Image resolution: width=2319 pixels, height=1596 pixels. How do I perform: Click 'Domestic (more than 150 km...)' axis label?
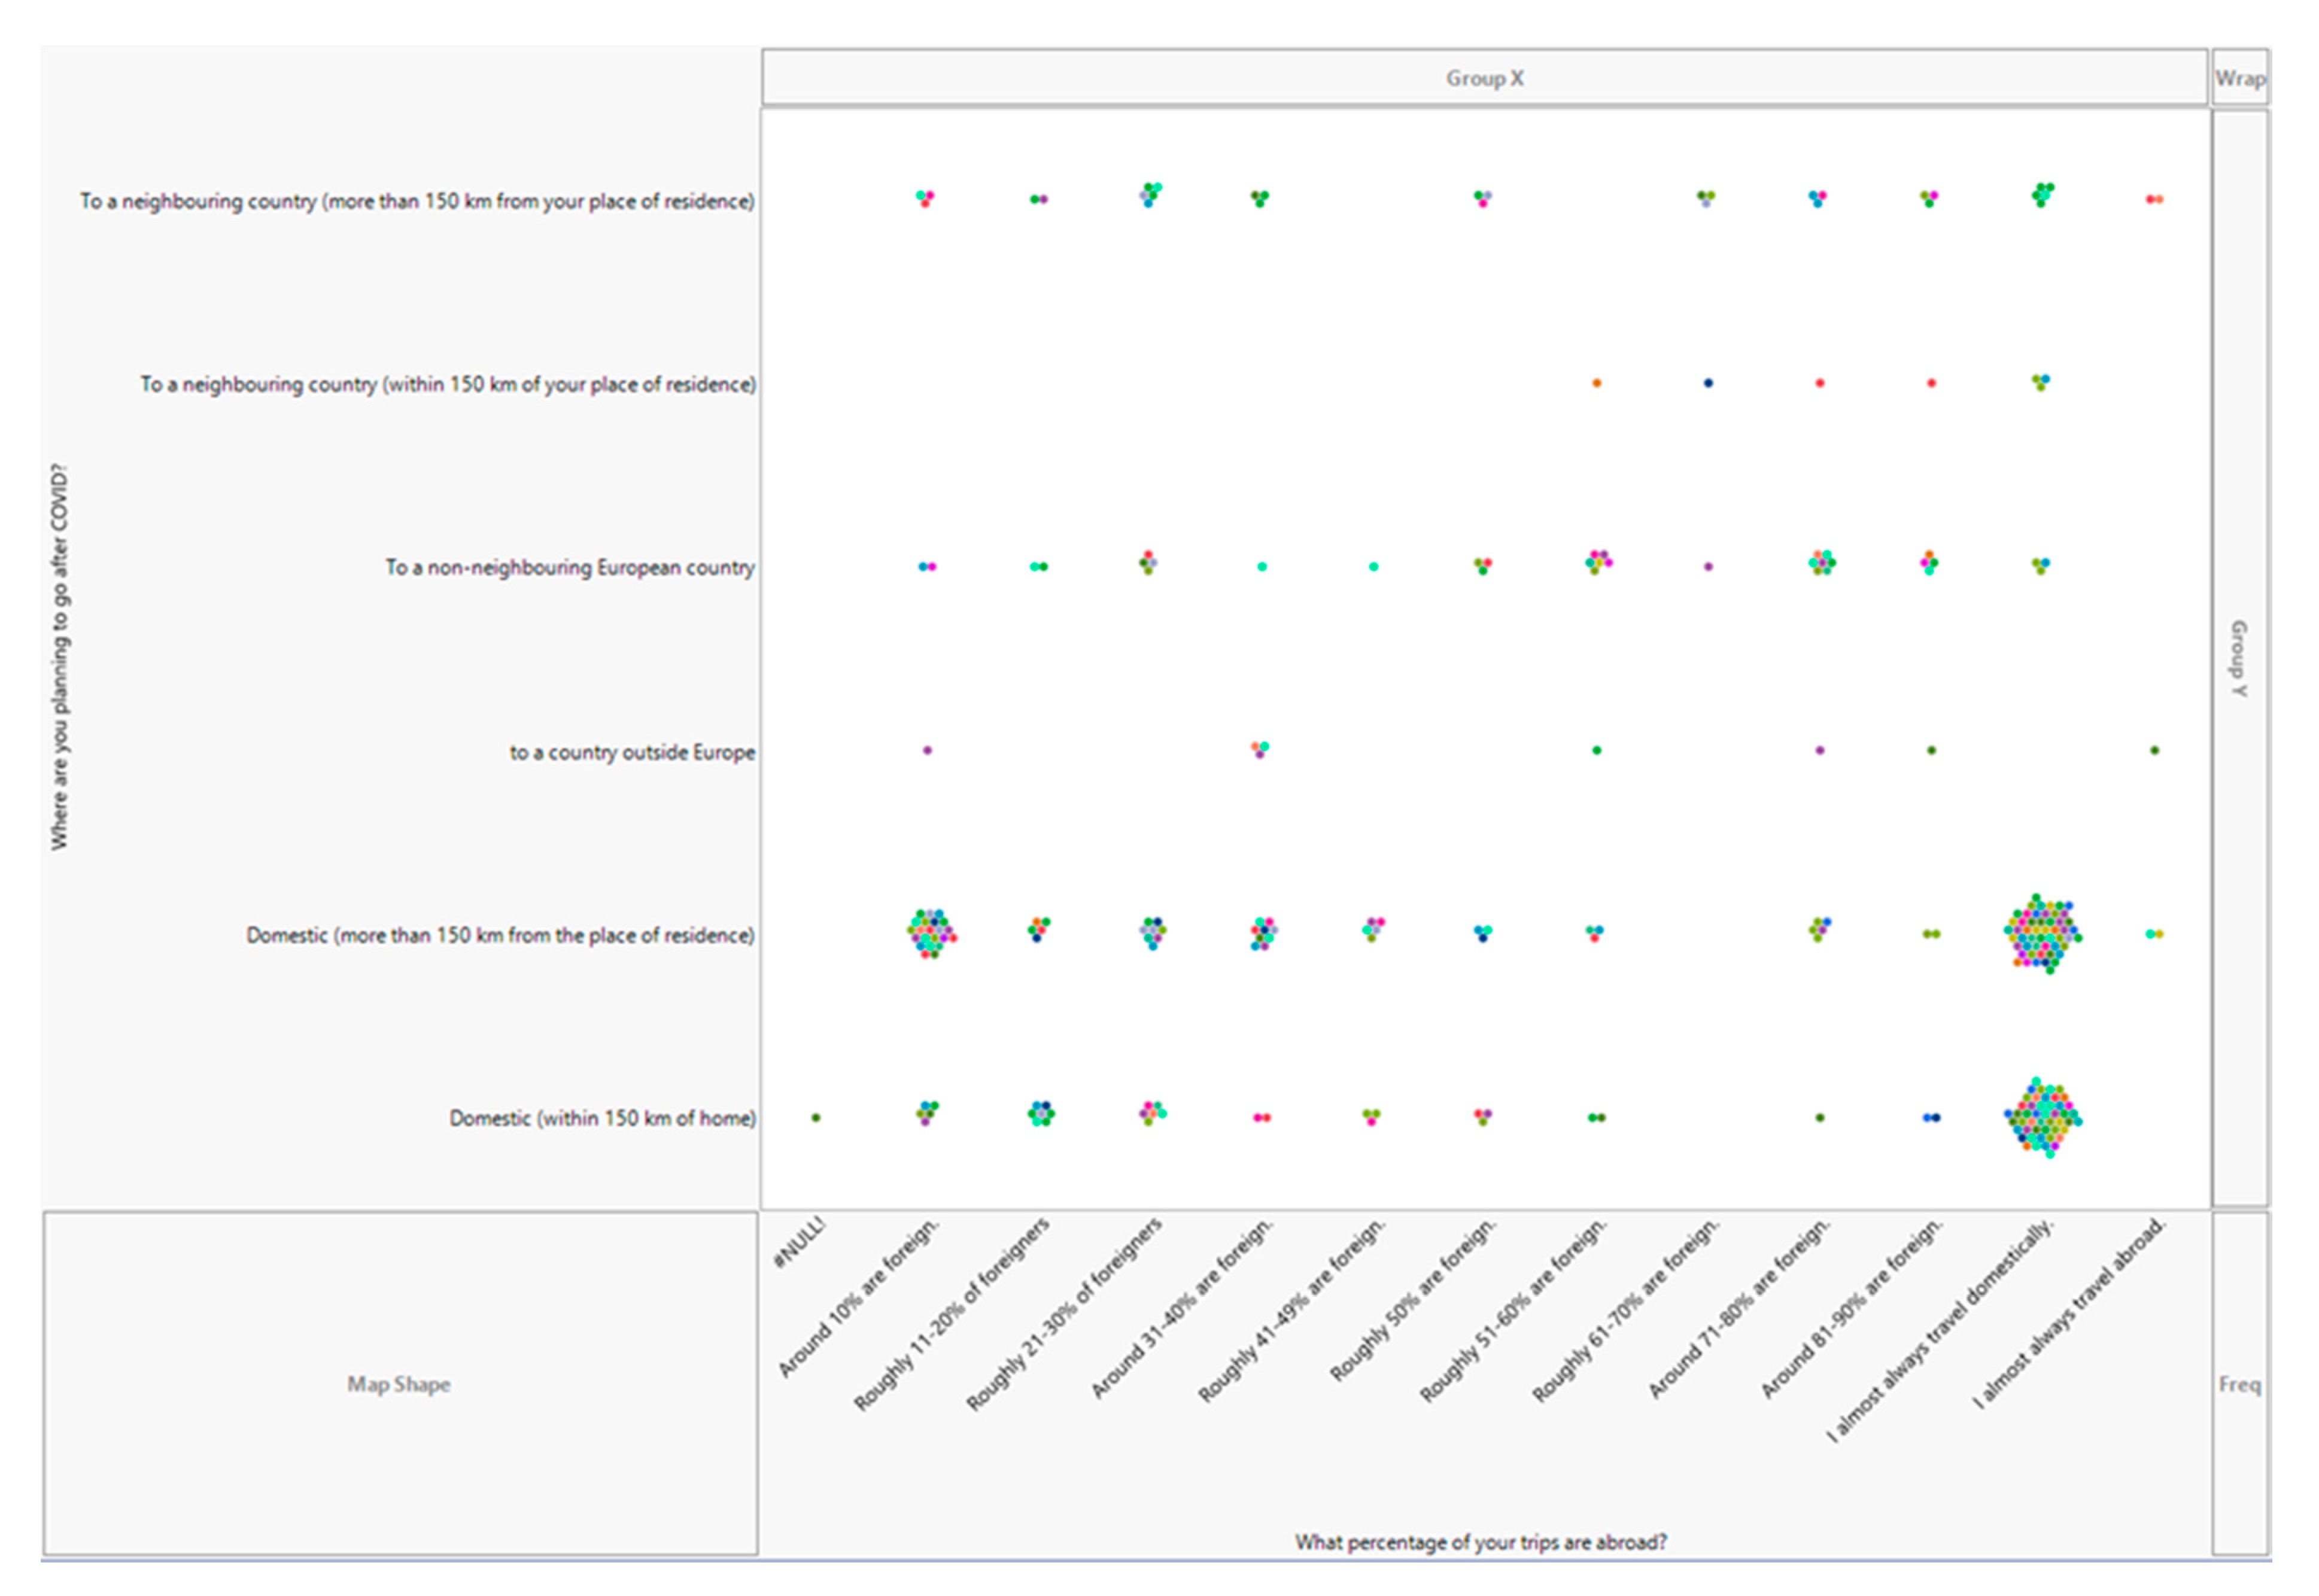point(500,935)
